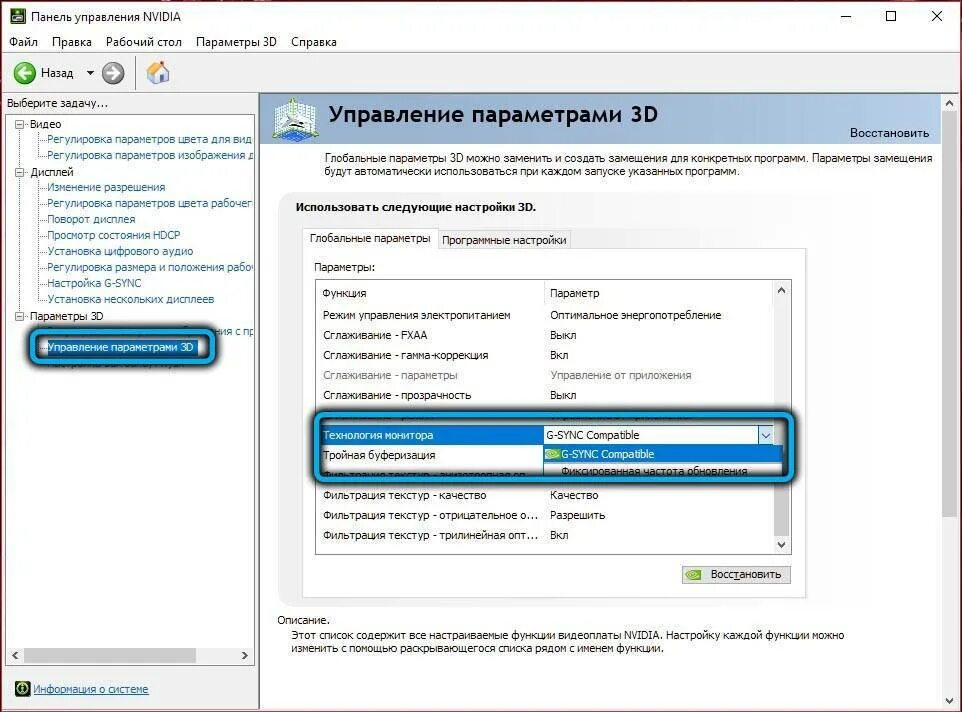962x712 pixels.
Task: Click NVIDIA logo on Восстановить button
Action: coord(693,575)
